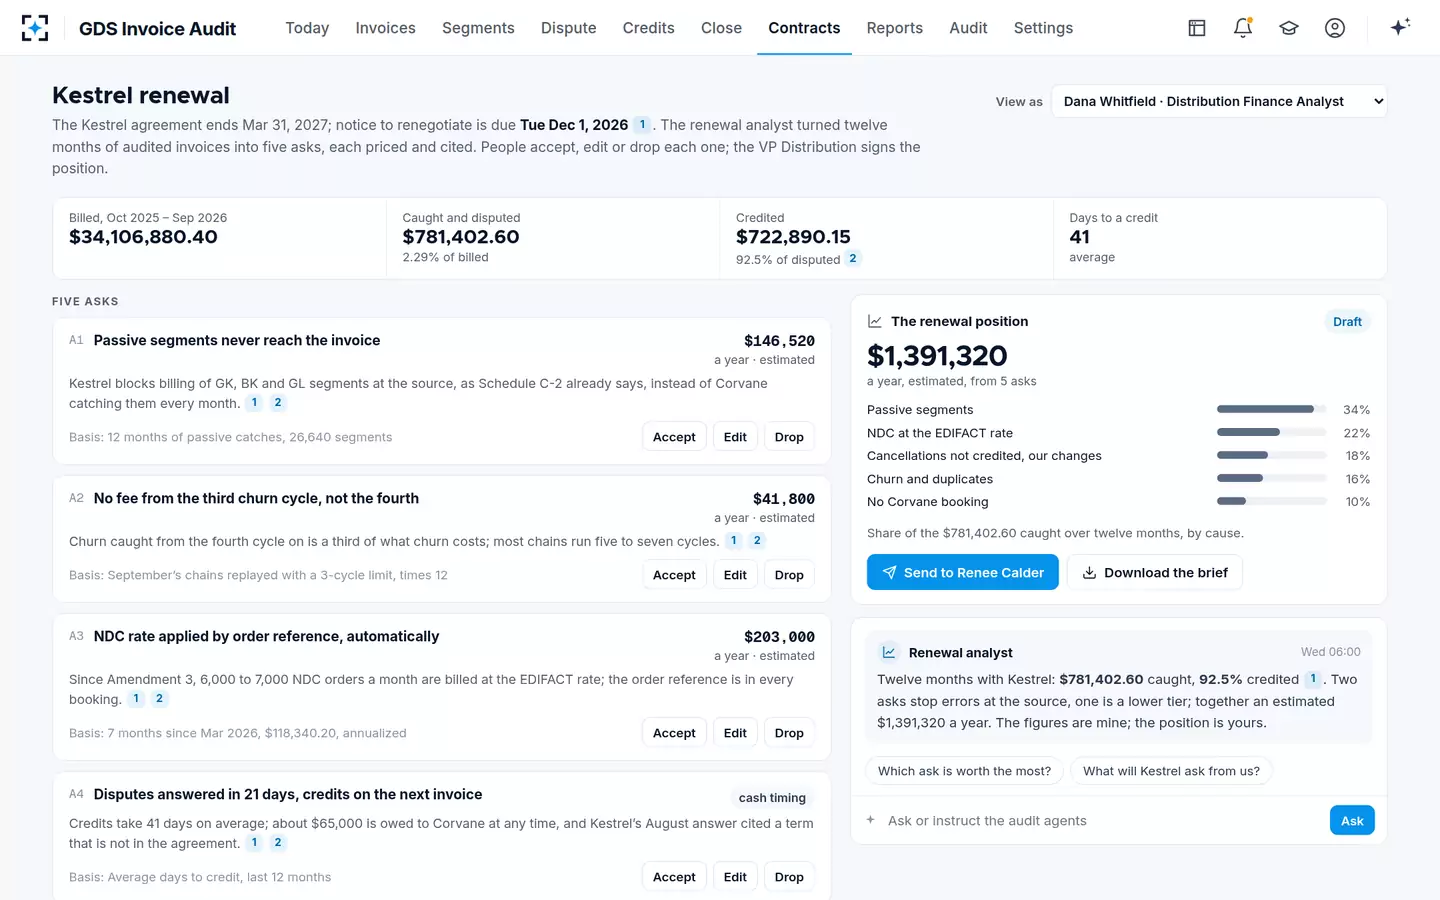Open citation 2 on the Passive segments ask

click(278, 403)
